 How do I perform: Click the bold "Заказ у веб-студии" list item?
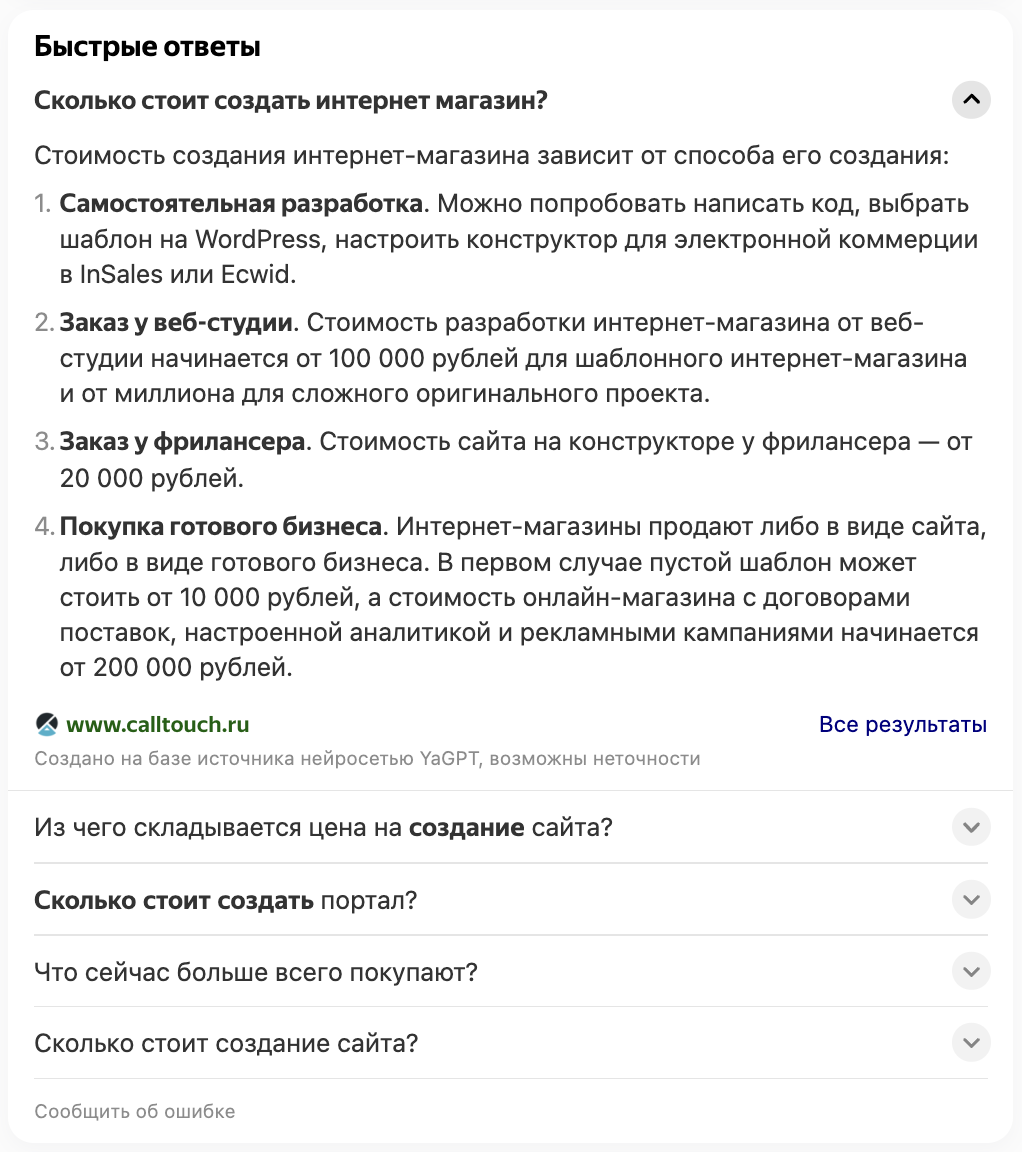[176, 323]
